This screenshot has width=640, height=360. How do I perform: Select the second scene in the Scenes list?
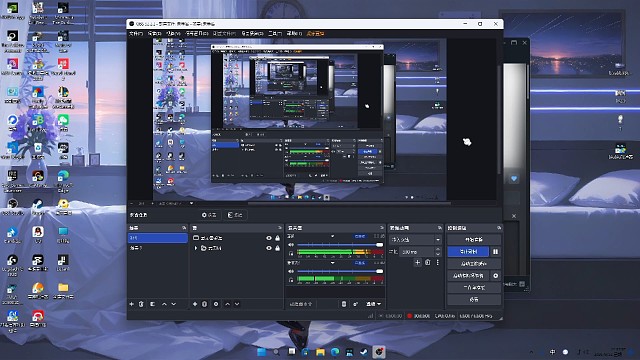[x=158, y=248]
